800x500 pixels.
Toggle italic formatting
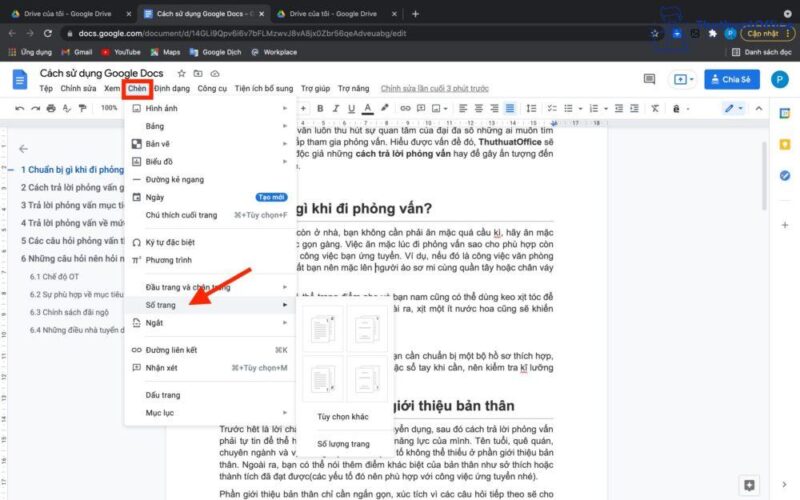click(x=336, y=108)
